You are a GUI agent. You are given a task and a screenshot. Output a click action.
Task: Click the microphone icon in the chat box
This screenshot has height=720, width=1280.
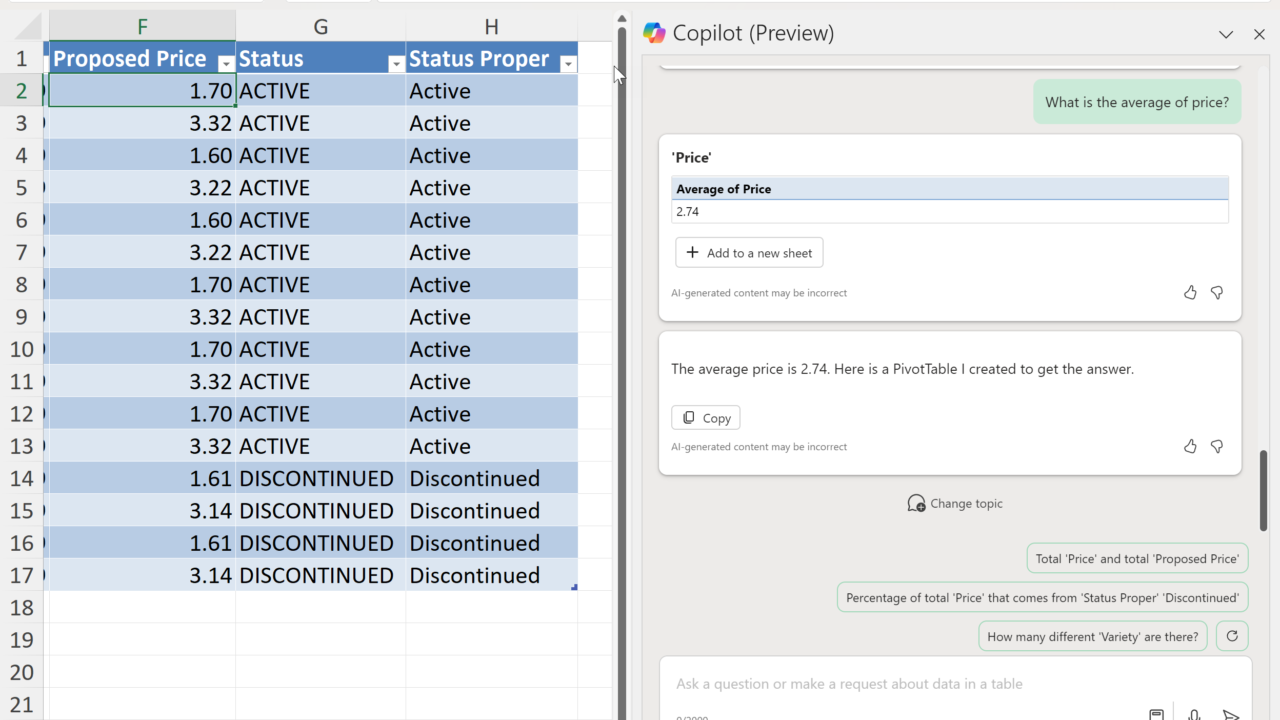[x=1194, y=714]
